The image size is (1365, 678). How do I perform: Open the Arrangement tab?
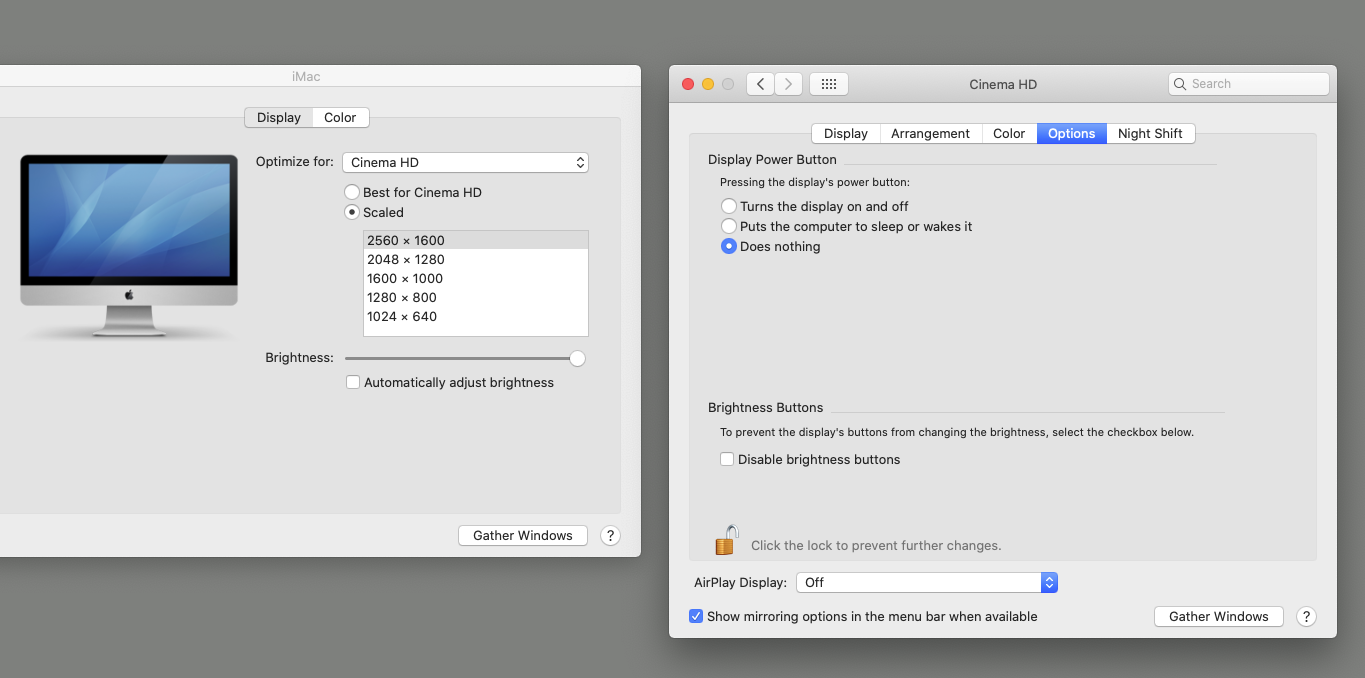tap(931, 133)
